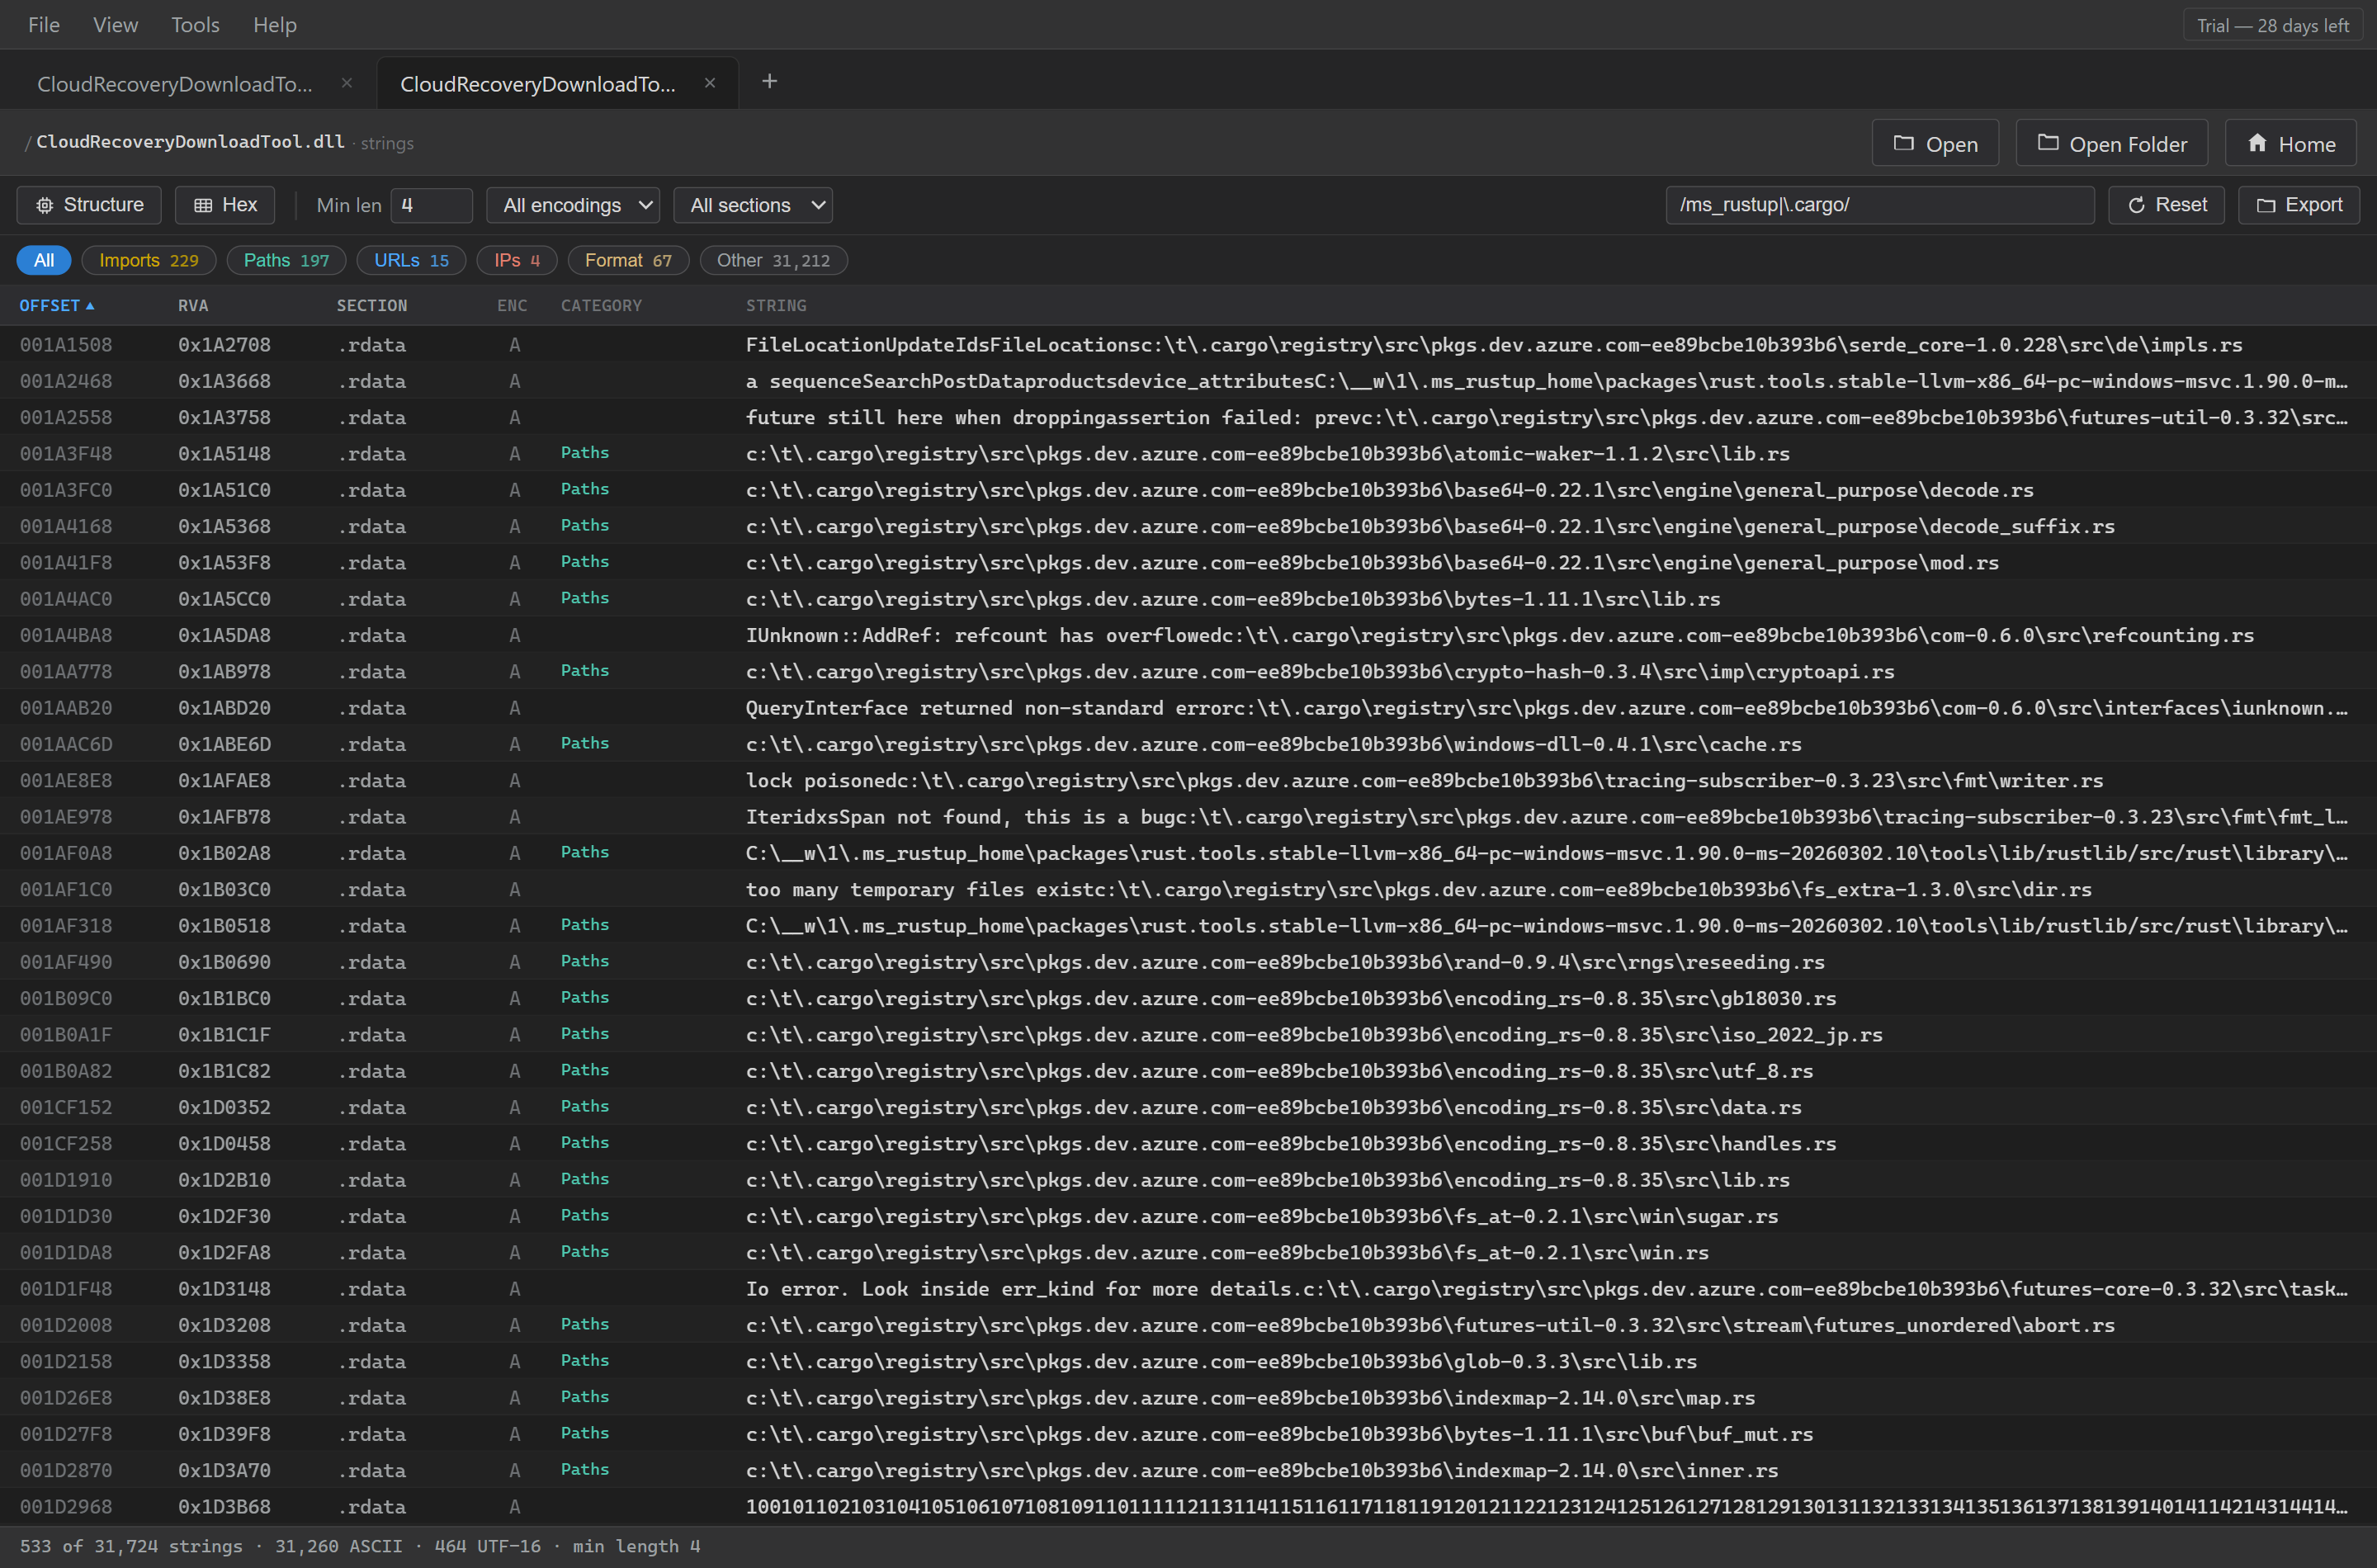
Task: Add a new tab with plus icon
Action: click(x=769, y=82)
